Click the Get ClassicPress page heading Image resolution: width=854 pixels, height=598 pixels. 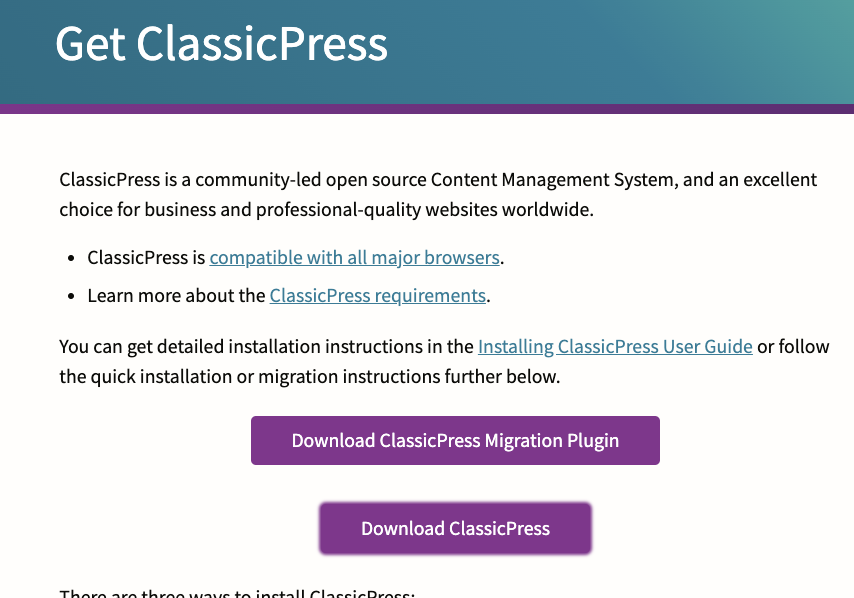221,44
